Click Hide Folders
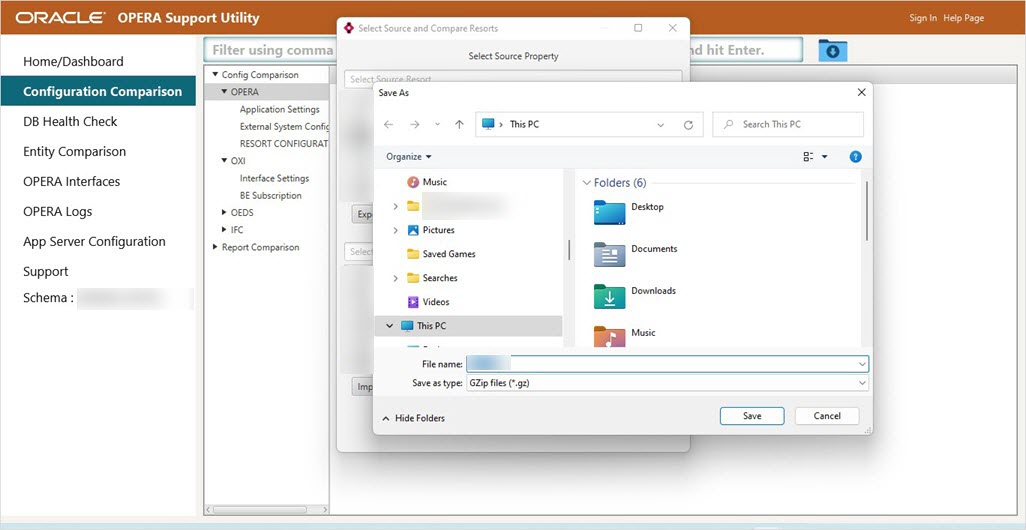1026x530 pixels. click(414, 418)
